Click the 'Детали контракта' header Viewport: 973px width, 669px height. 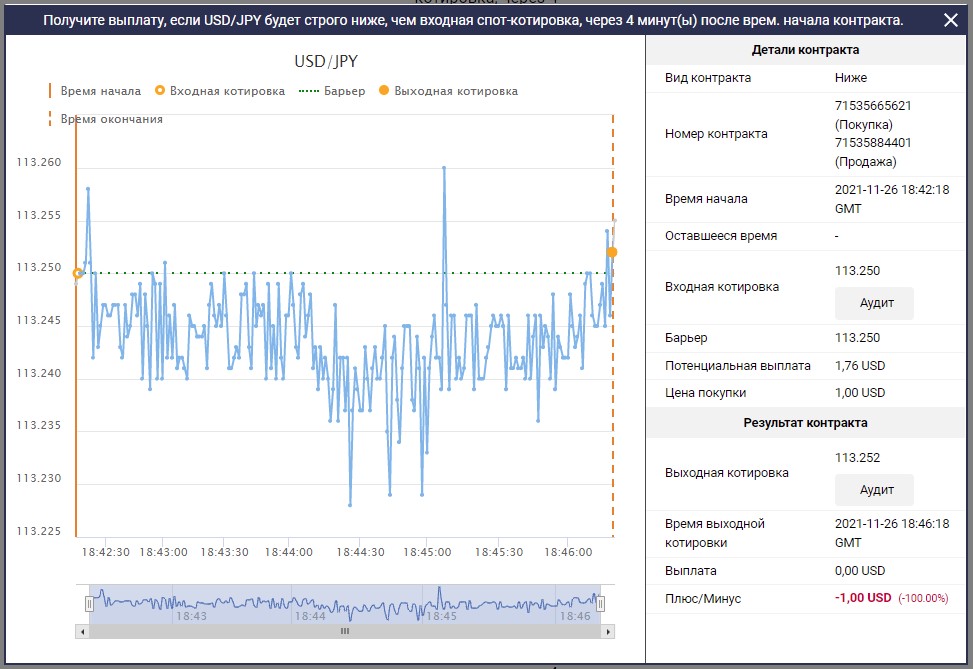805,50
